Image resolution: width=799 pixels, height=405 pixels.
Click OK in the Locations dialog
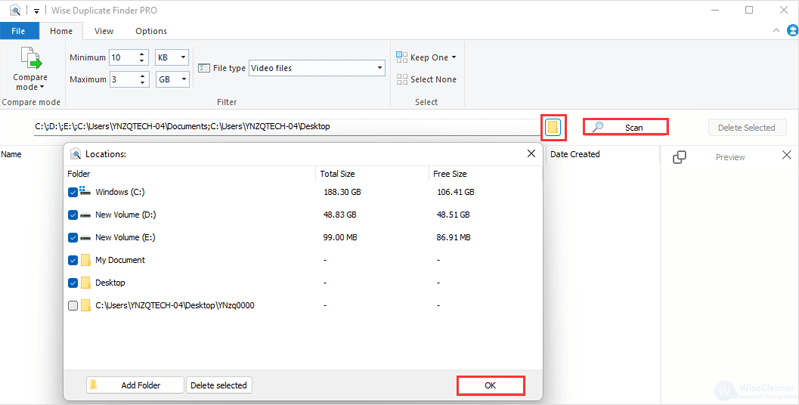coord(490,386)
